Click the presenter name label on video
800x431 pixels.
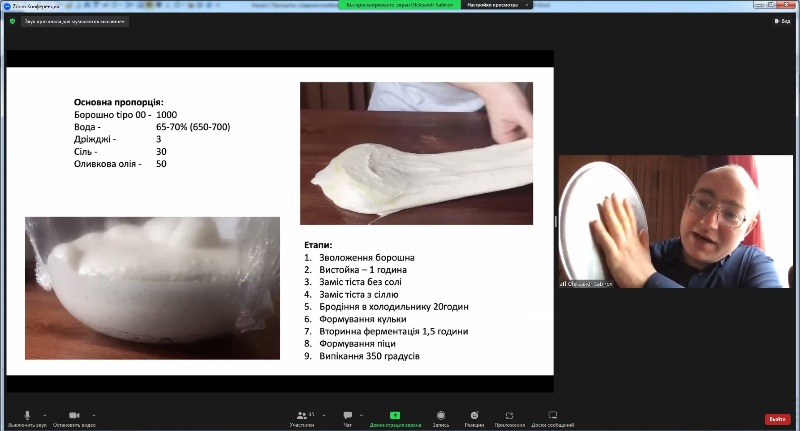click(586, 284)
